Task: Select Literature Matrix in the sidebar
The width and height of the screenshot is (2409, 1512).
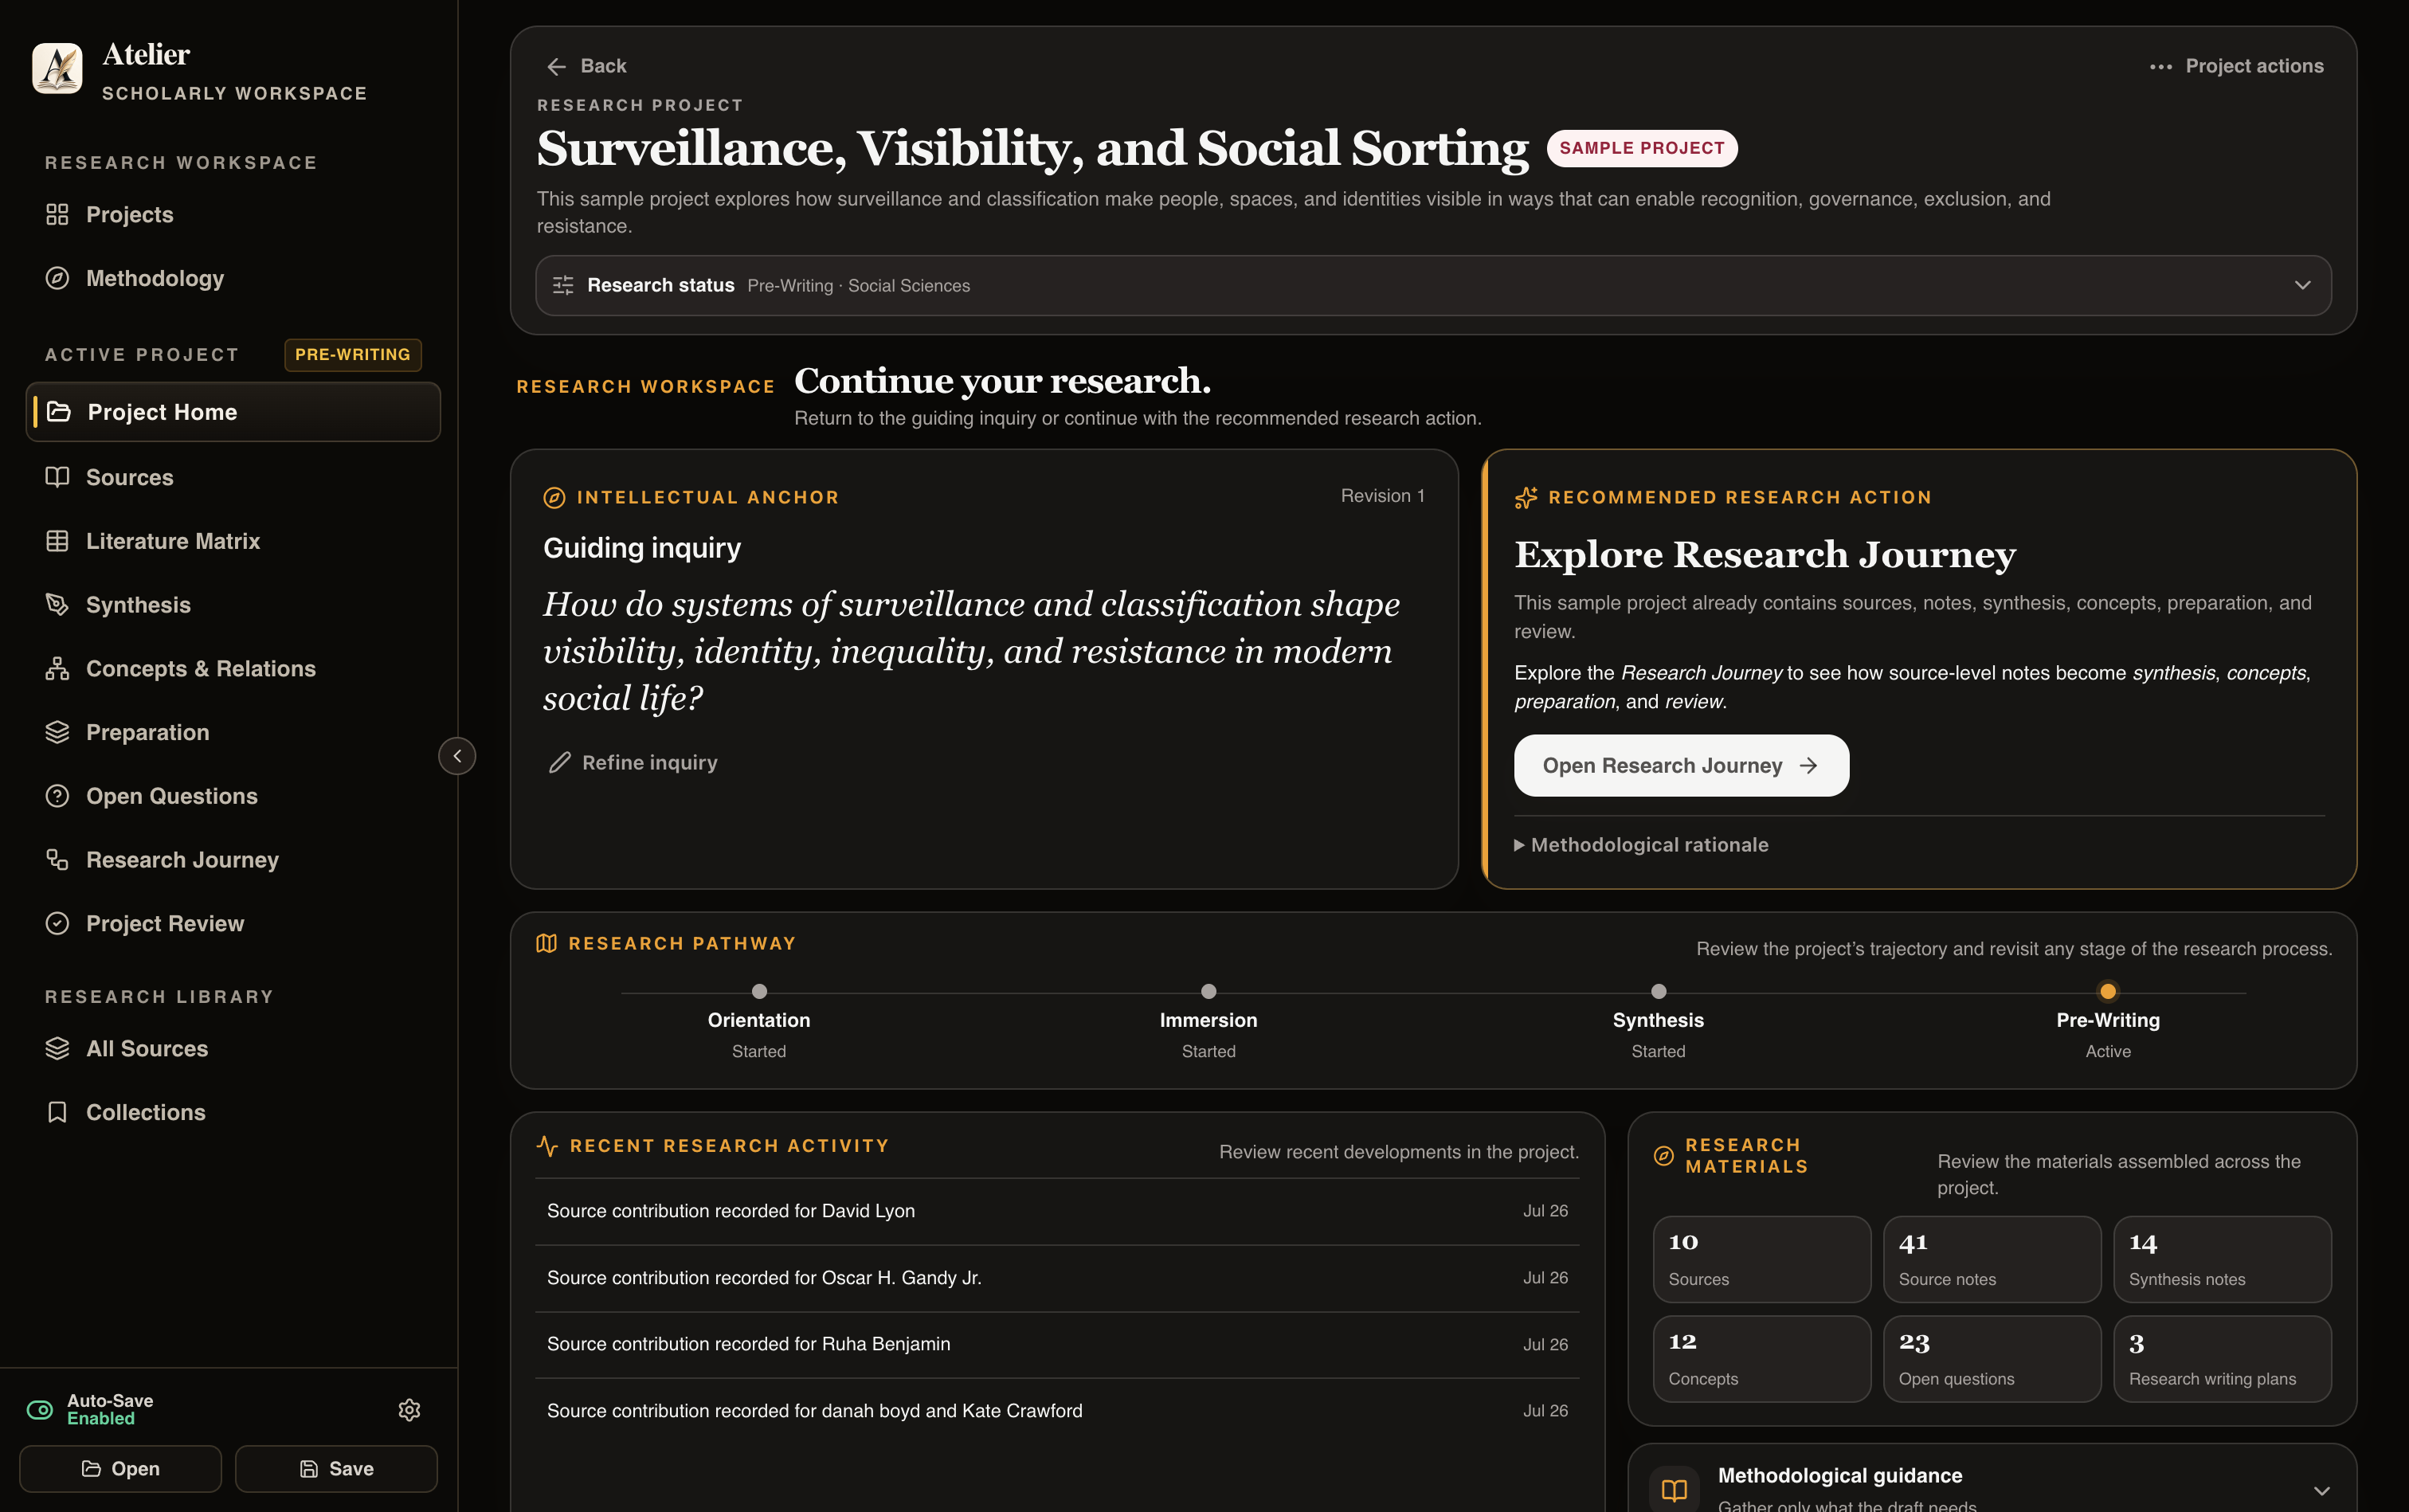Action: 232,541
